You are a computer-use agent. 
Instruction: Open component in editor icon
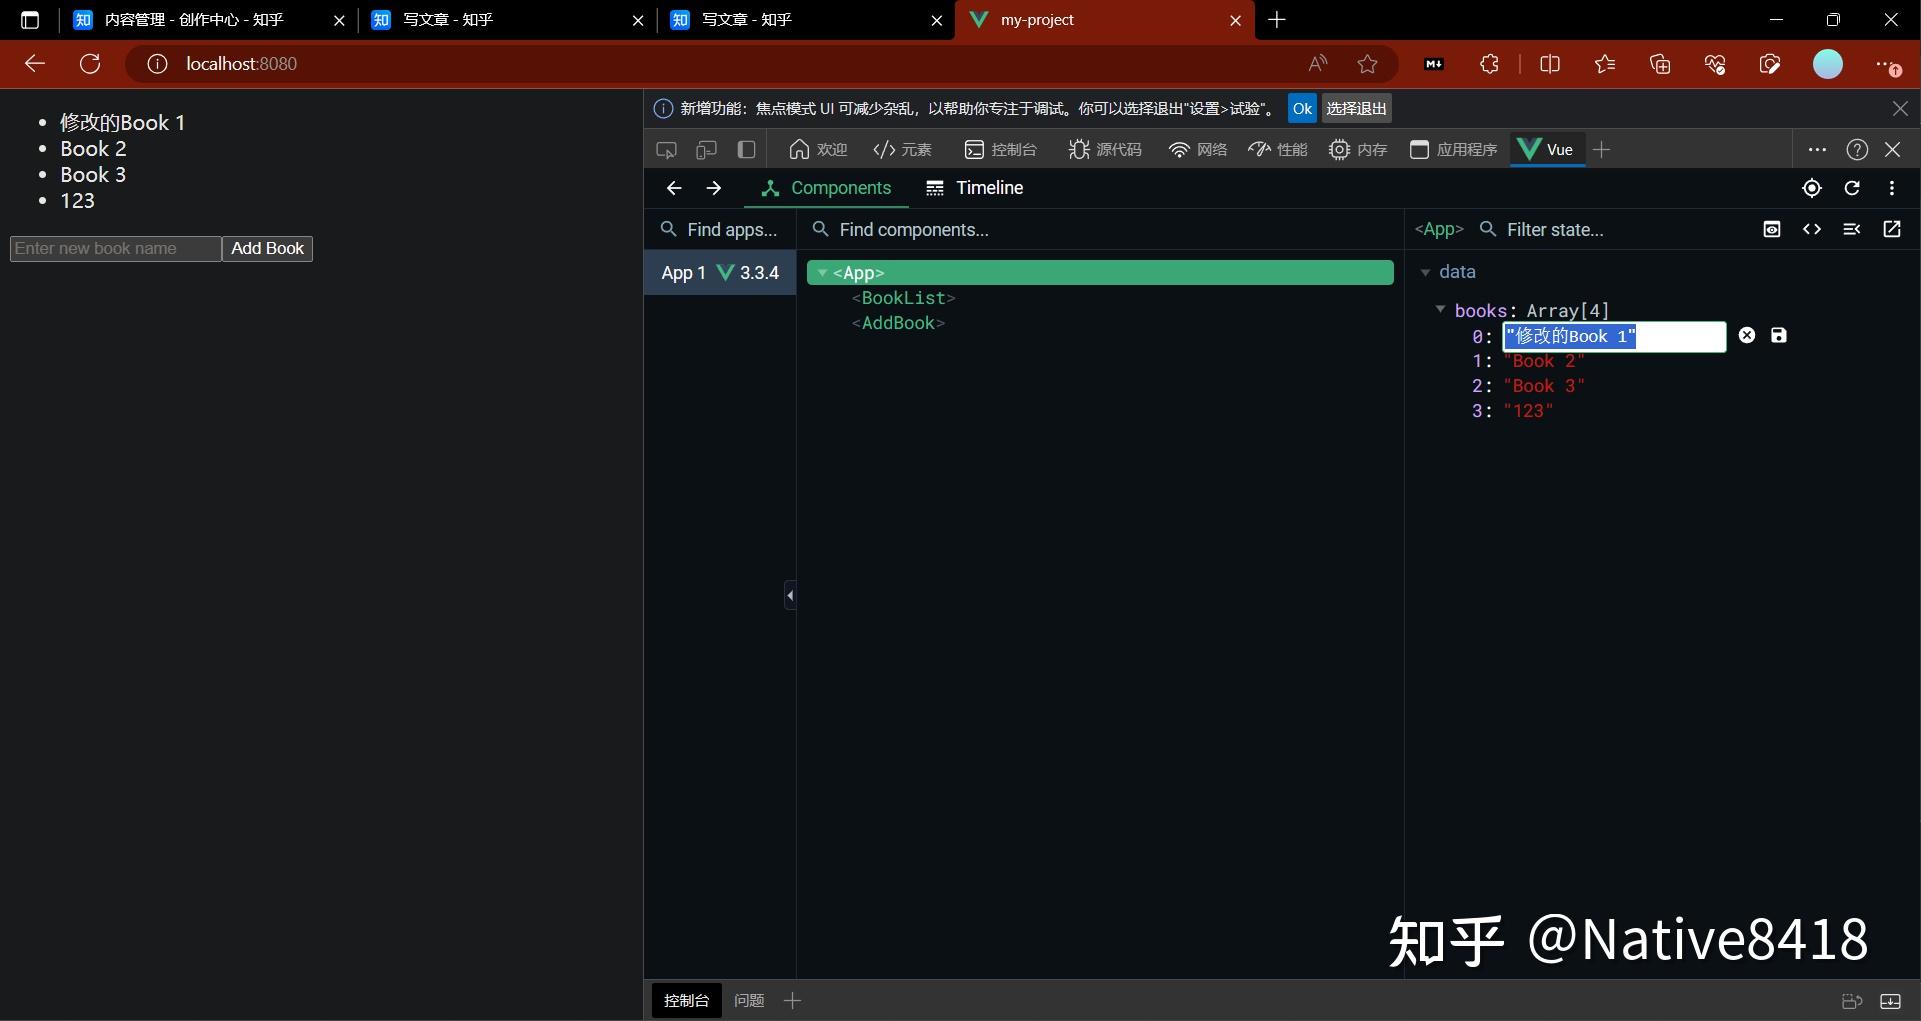pyautogui.click(x=1892, y=229)
